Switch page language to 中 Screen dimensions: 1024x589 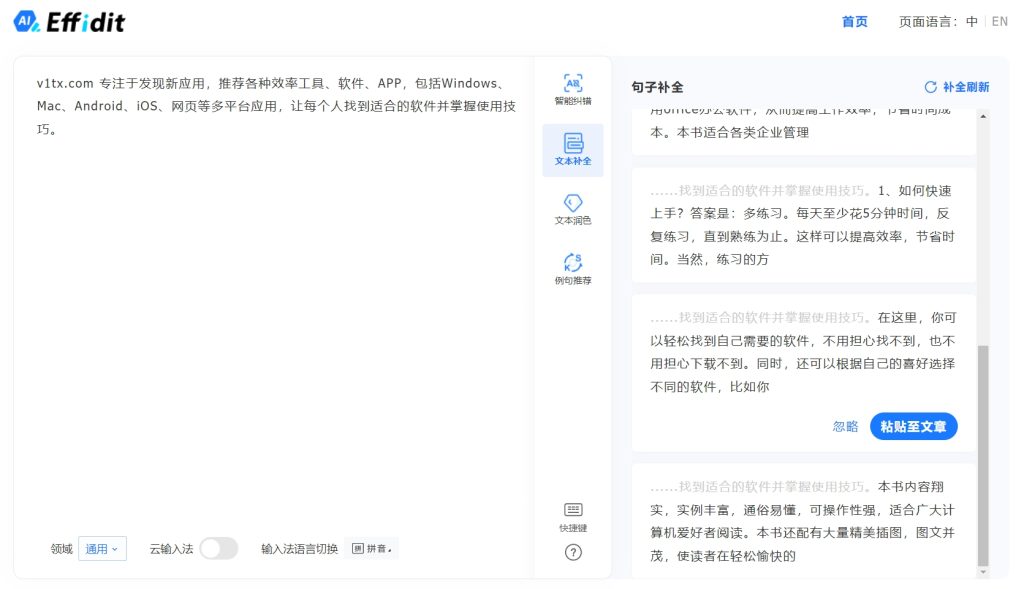pos(972,21)
